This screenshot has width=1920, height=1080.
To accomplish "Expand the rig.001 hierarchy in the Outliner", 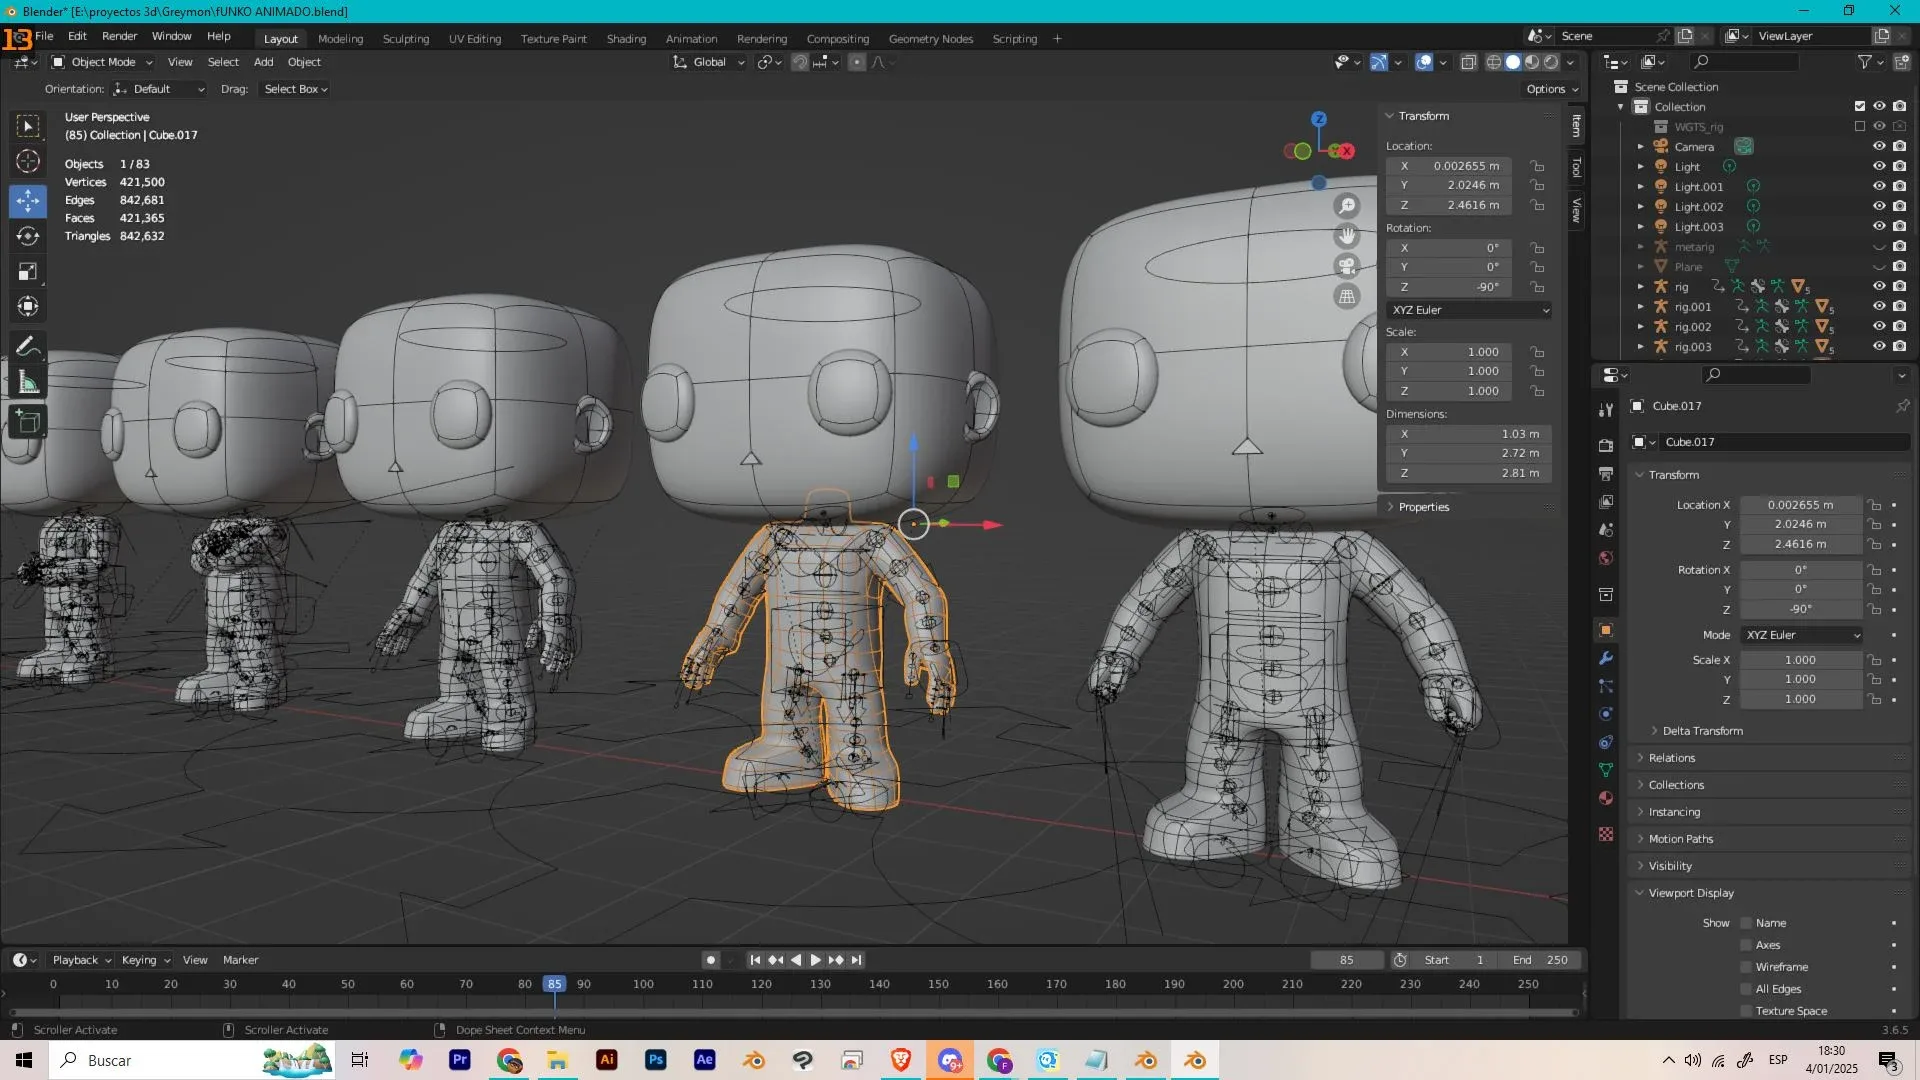I will (1641, 306).
